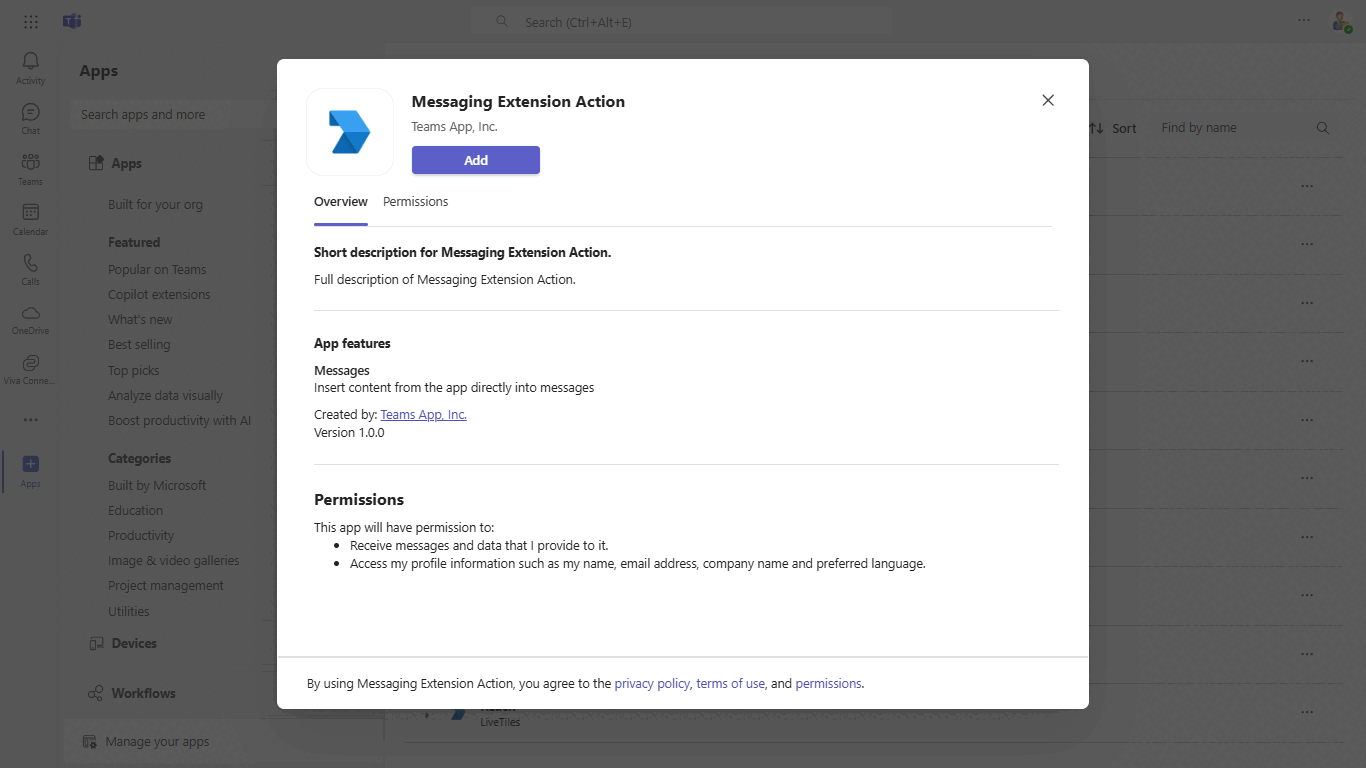This screenshot has width=1366, height=768.
Task: Select Utilities category
Action: pos(129,612)
